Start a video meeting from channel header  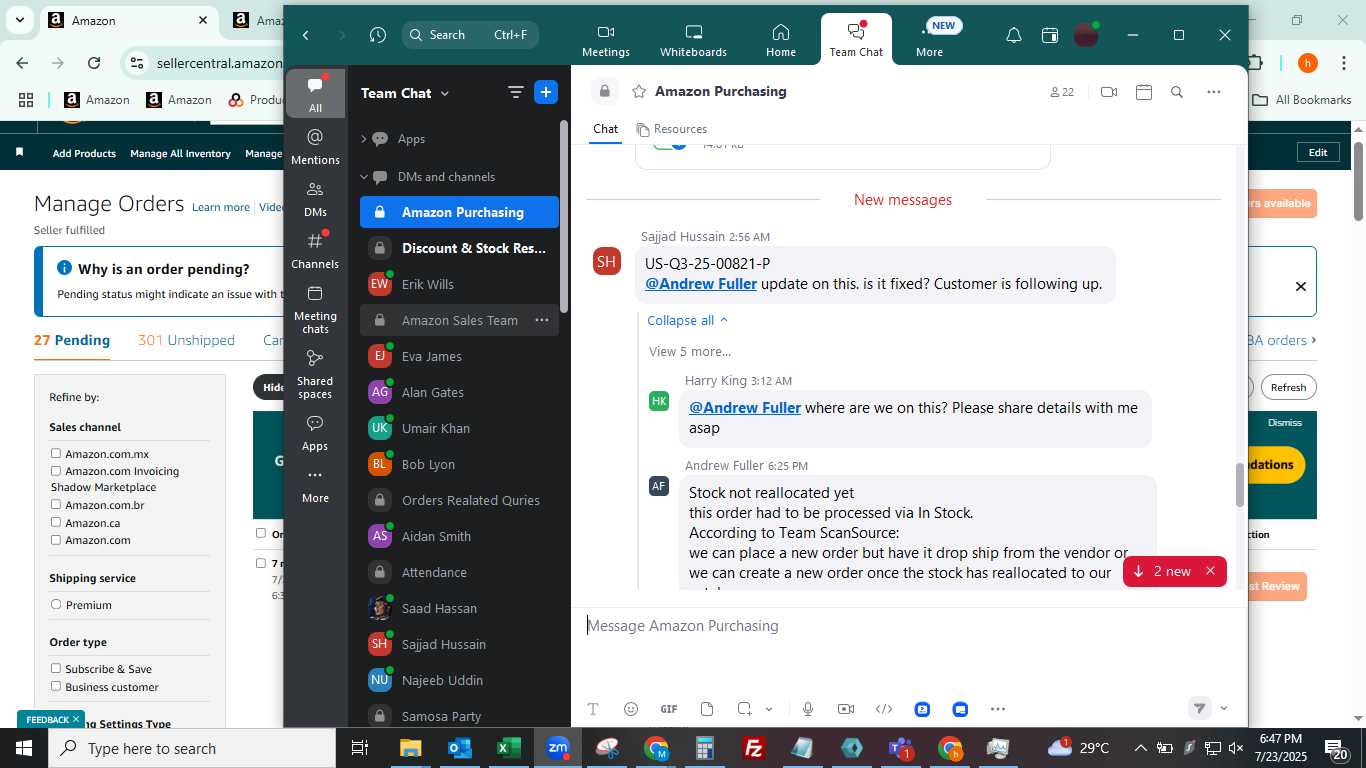point(1108,92)
